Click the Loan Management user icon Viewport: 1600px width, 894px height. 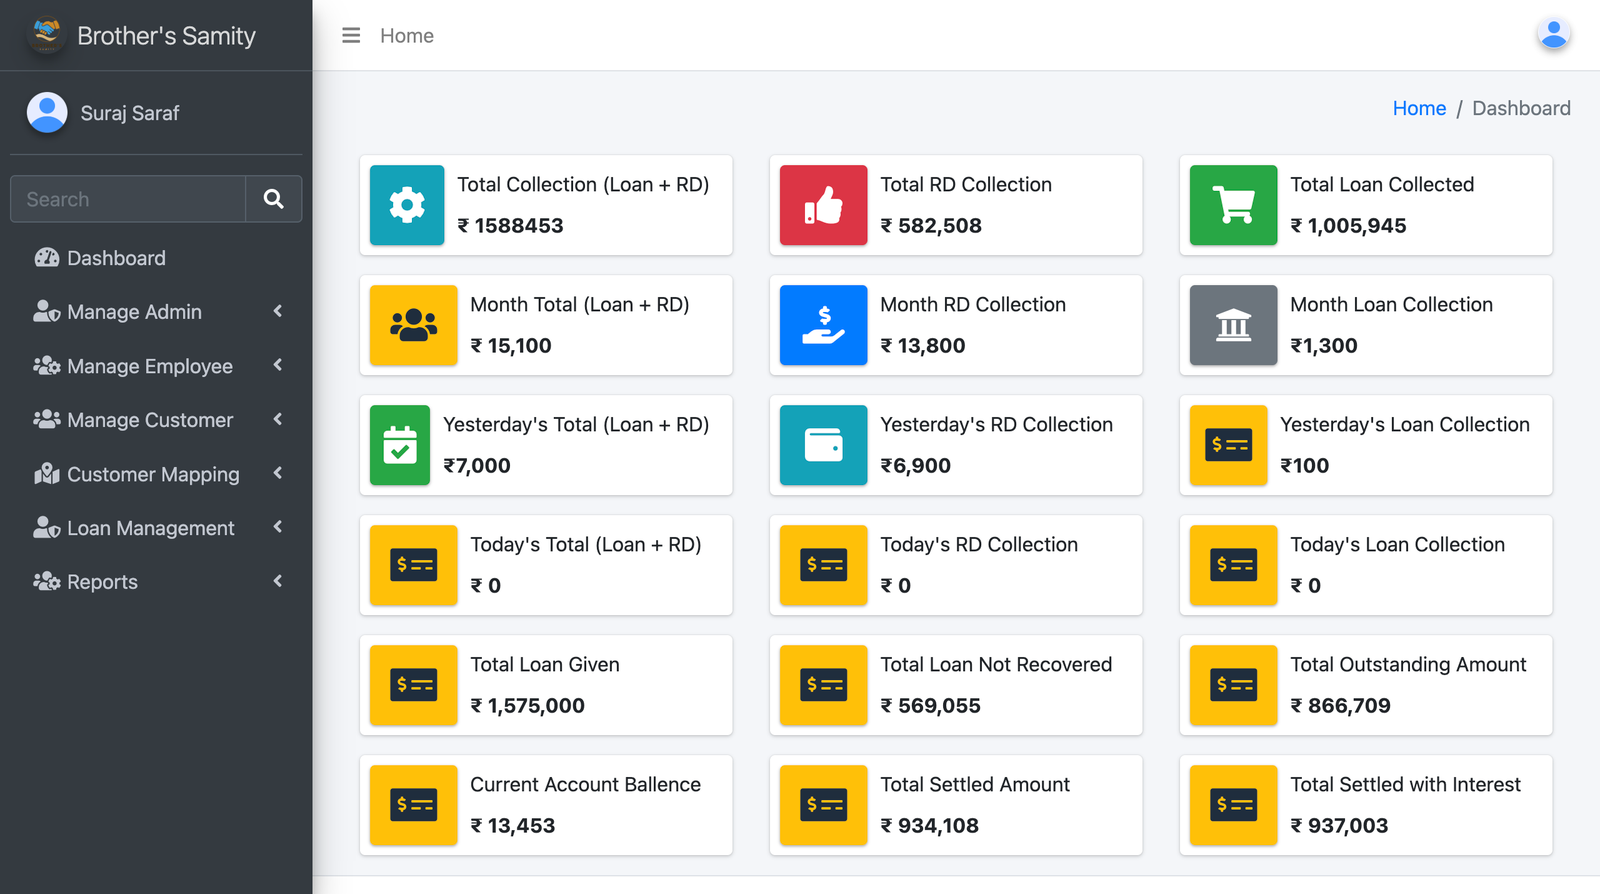(x=47, y=528)
